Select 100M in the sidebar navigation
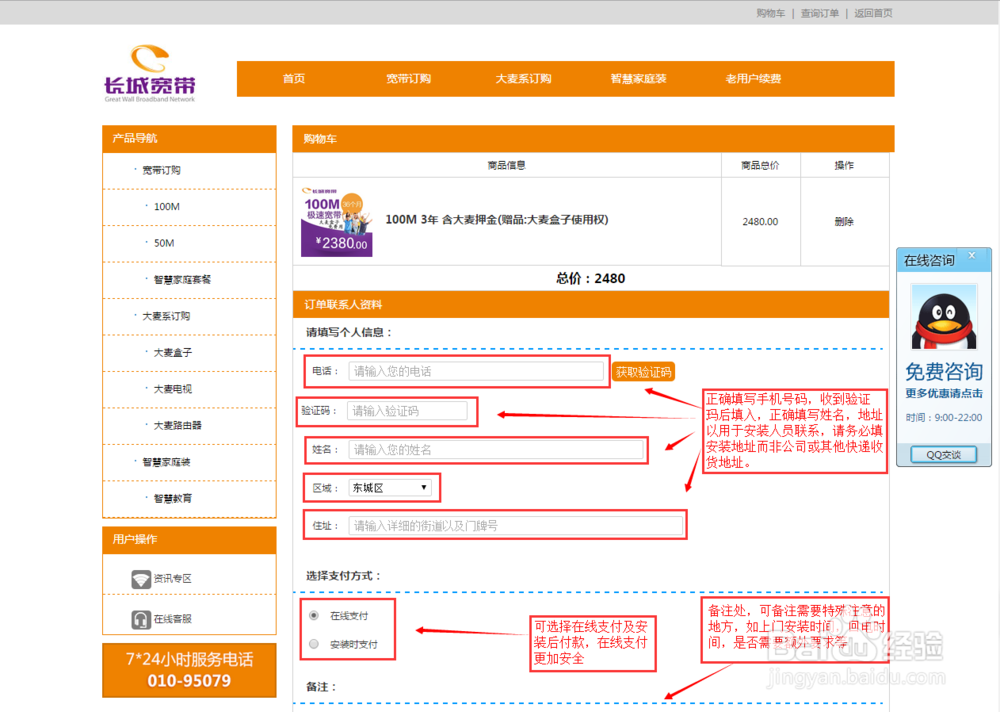 [167, 207]
